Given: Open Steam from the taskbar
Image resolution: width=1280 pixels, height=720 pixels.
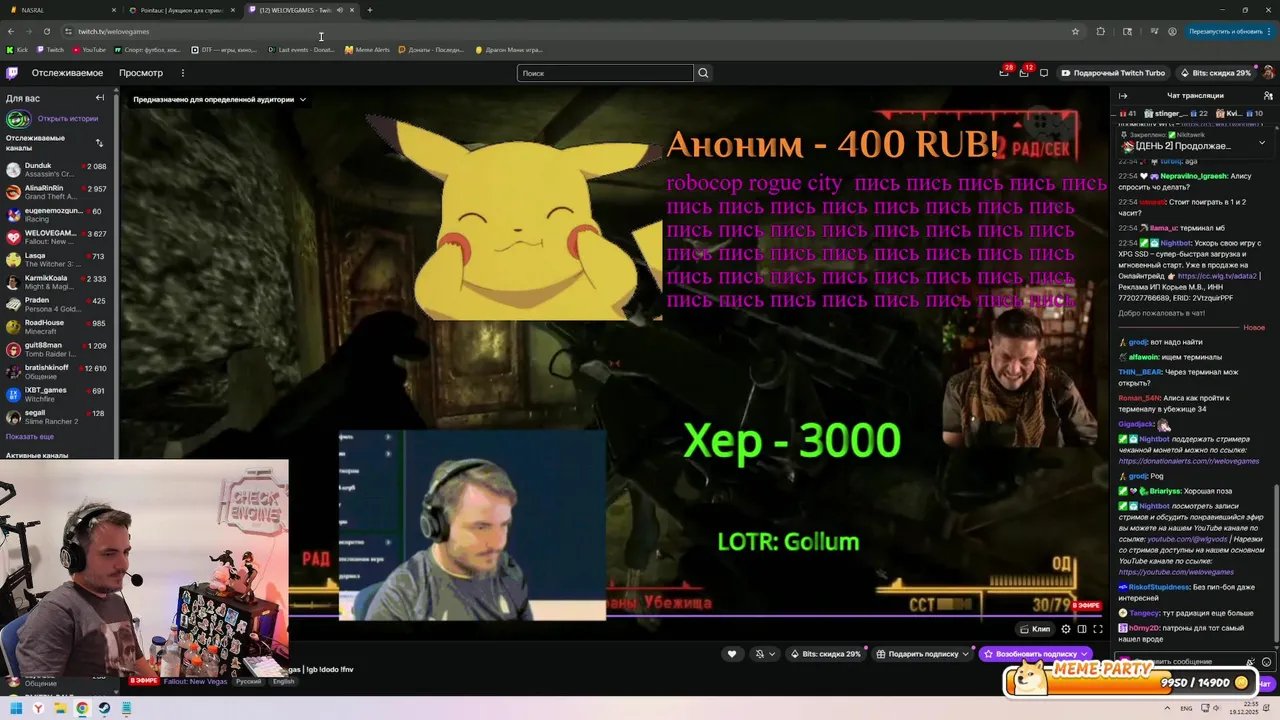Looking at the screenshot, I should (104, 708).
